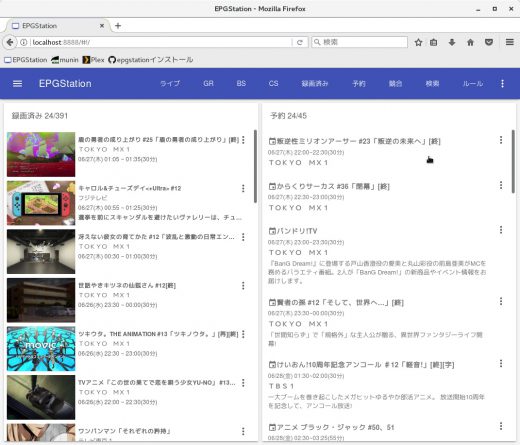Viewport: 520px width, 445px height.
Task: Open the dark studio room thumbnail
Action: click(41, 252)
